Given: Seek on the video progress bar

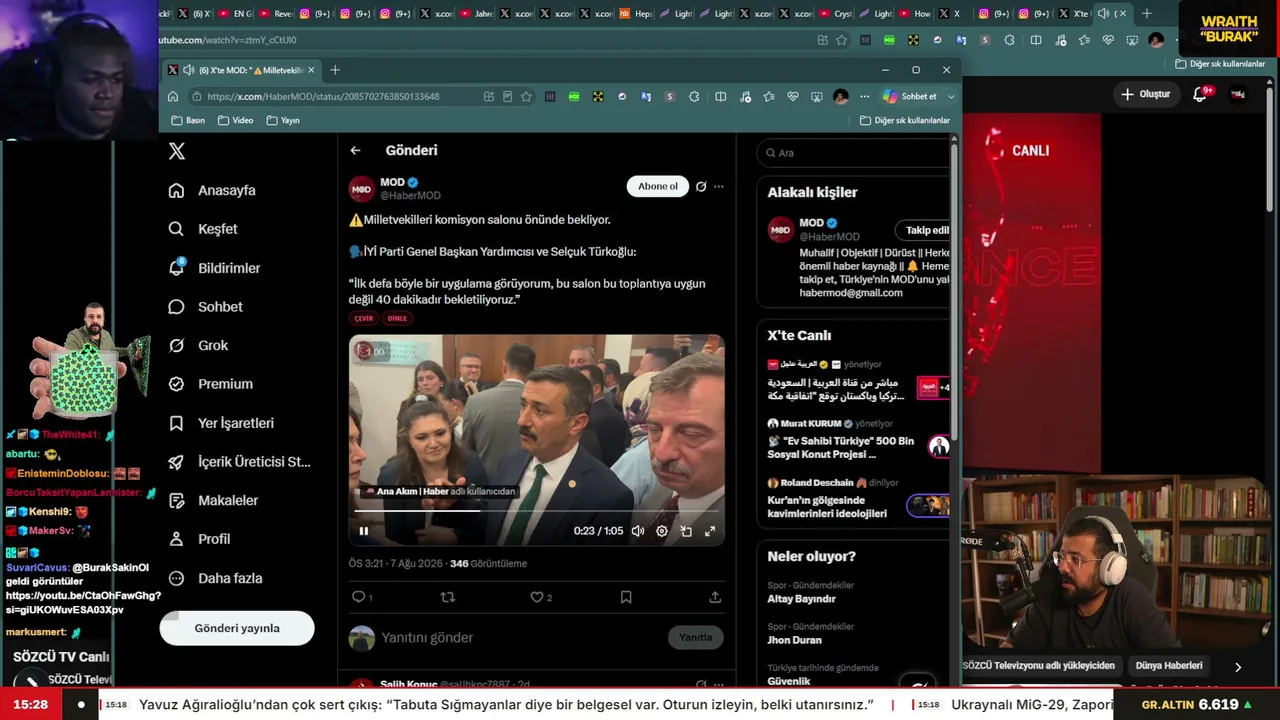Looking at the screenshot, I should 537,511.
